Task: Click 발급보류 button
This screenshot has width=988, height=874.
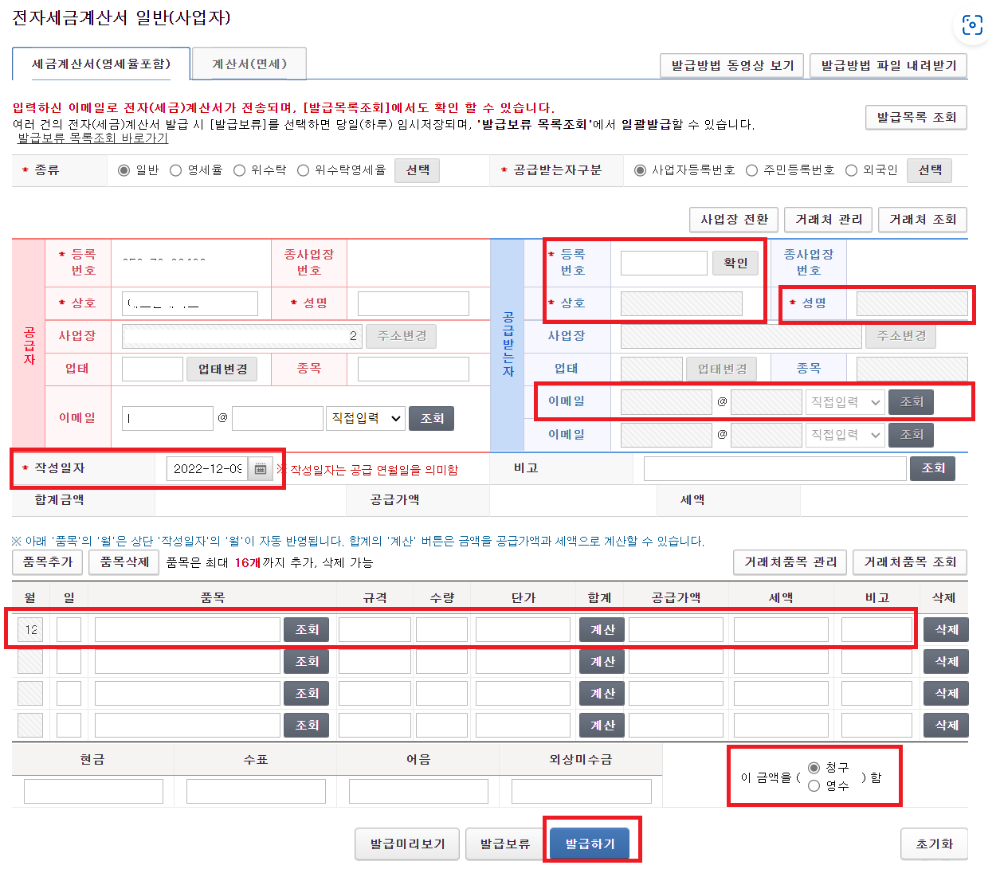Action: (x=505, y=844)
